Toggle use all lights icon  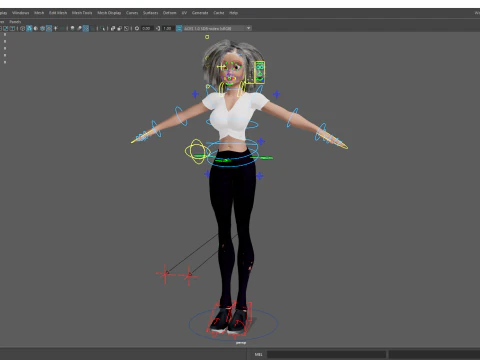[x=56, y=28]
